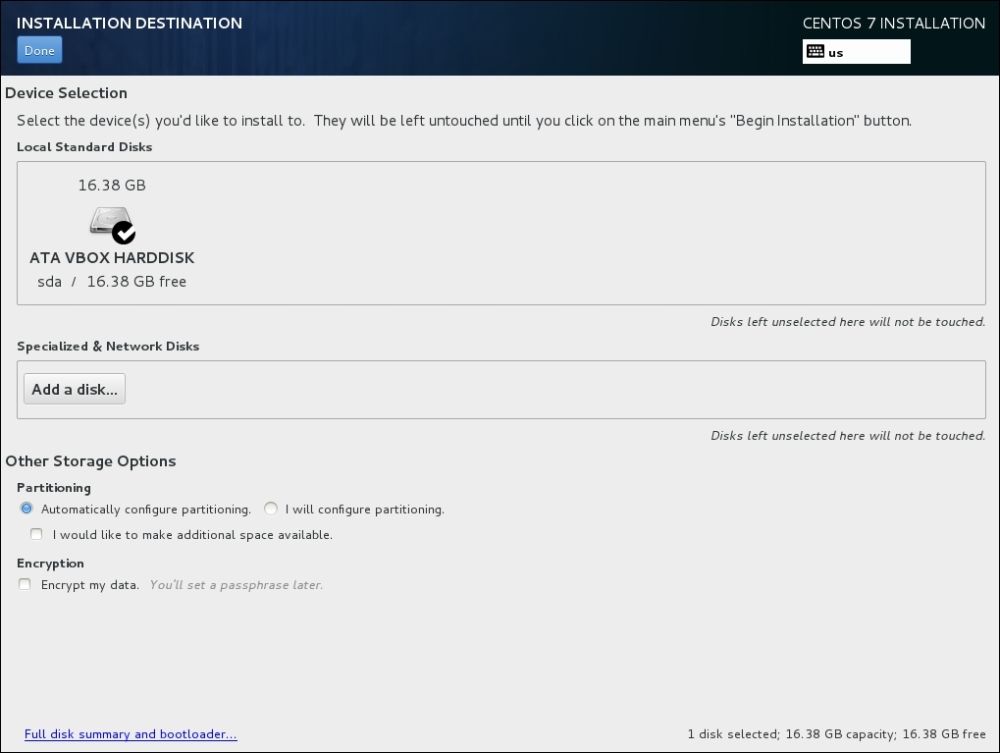Screen dimensions: 1000x753
Task: Click the 1 disk selected status text
Action: pos(836,734)
